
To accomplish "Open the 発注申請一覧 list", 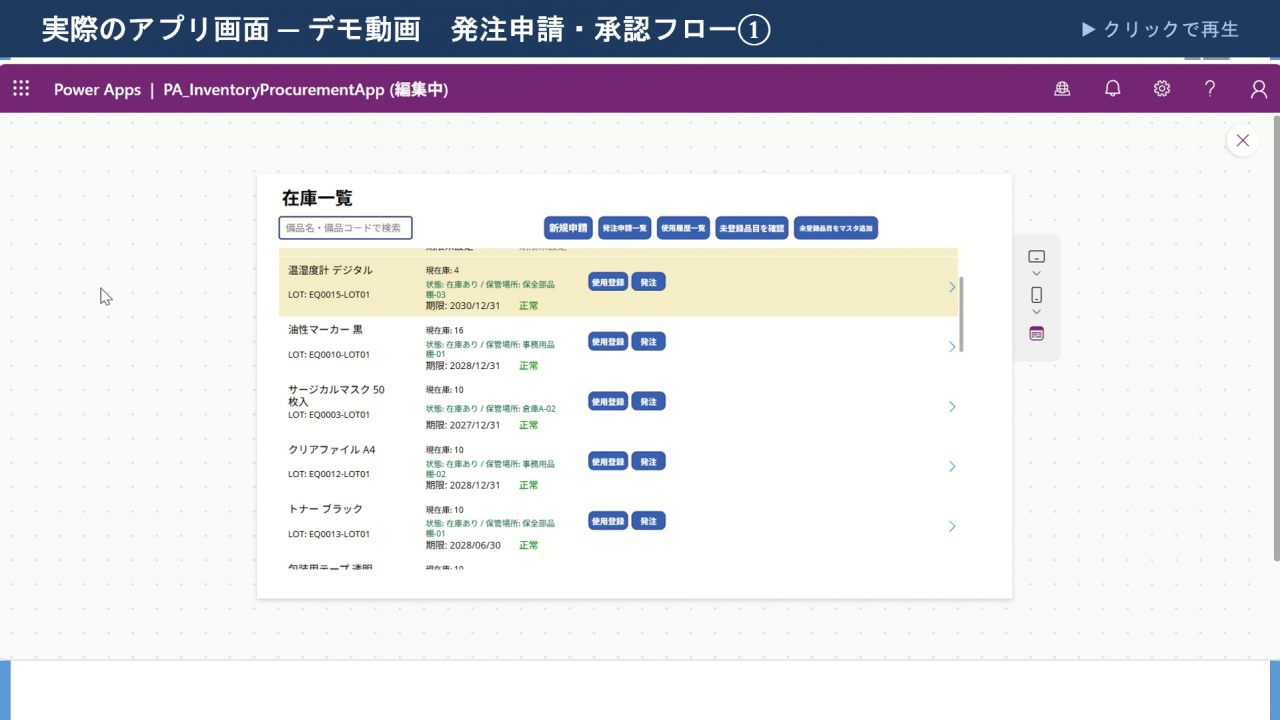I will [625, 228].
